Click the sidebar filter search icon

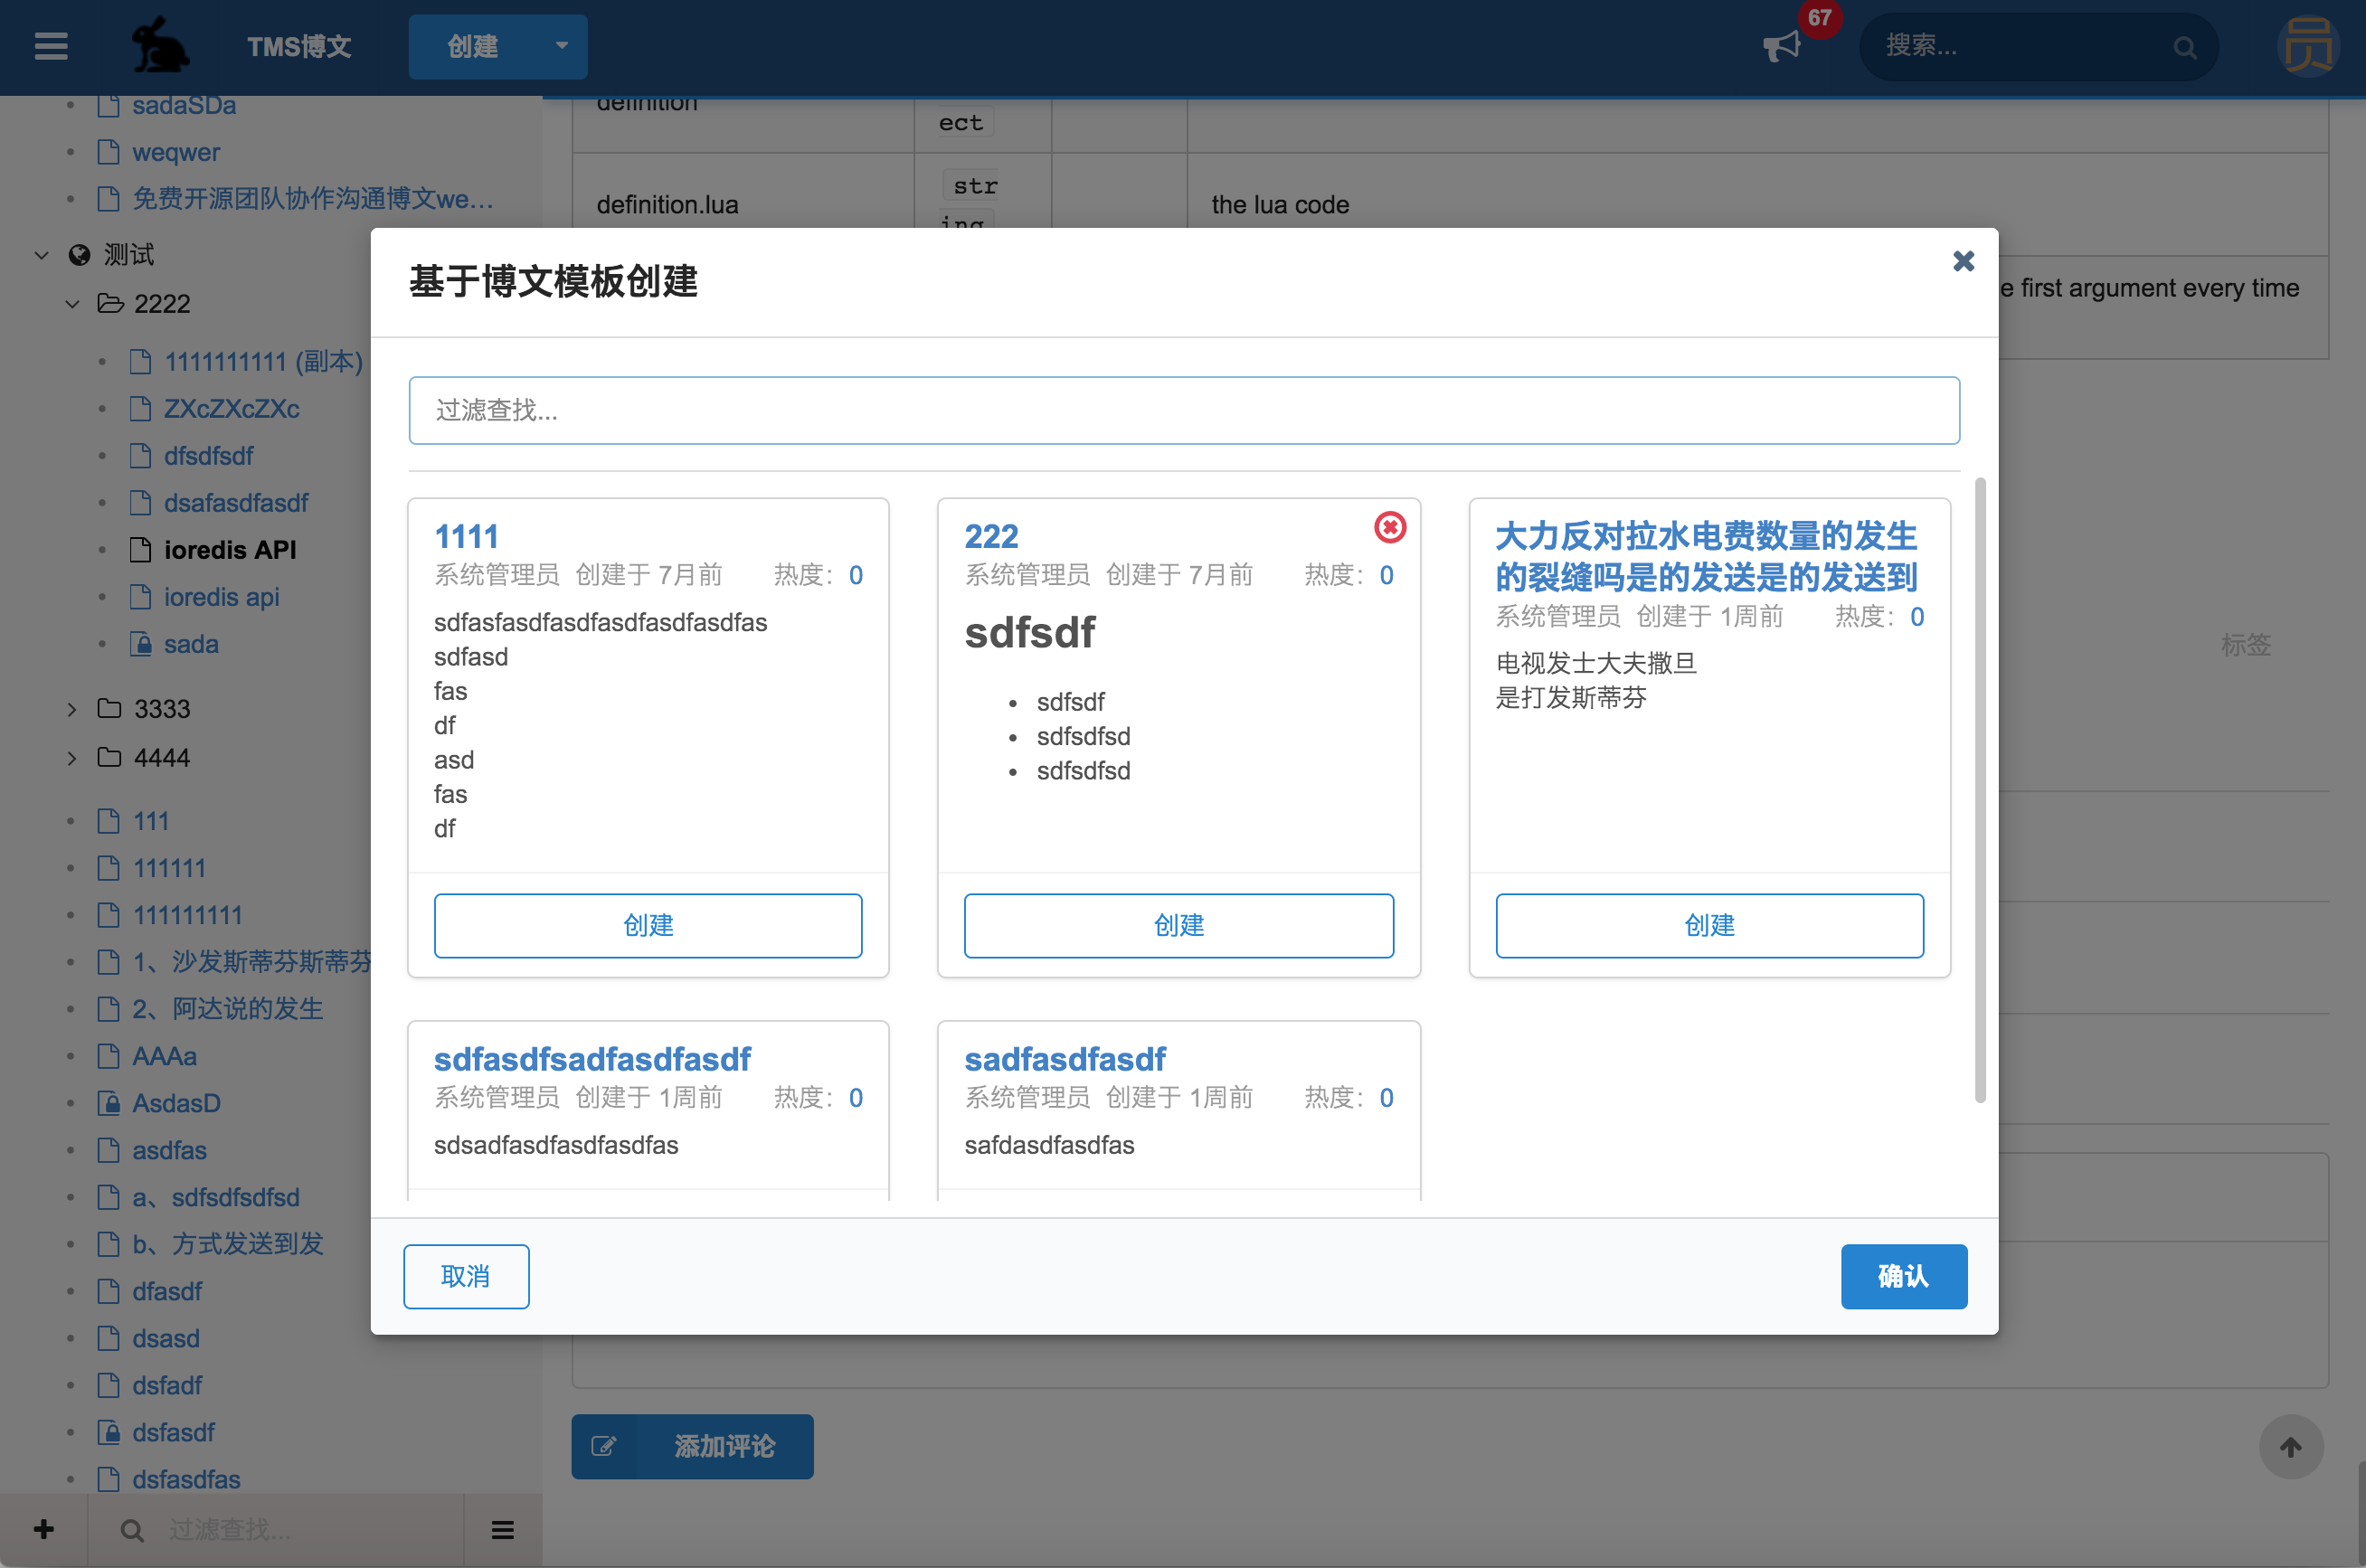click(x=132, y=1530)
